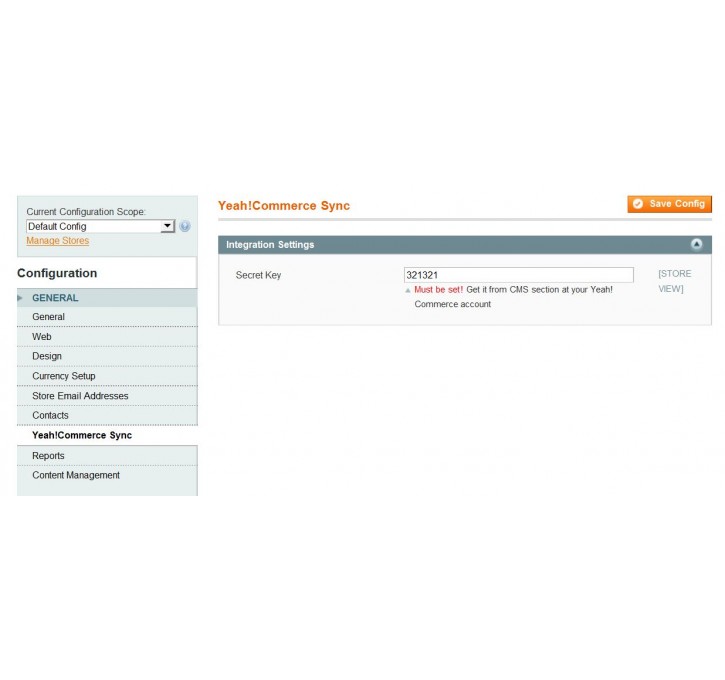This screenshot has height=680, width=725.
Task: Expand the GENERAL section triangle
Action: point(19,298)
